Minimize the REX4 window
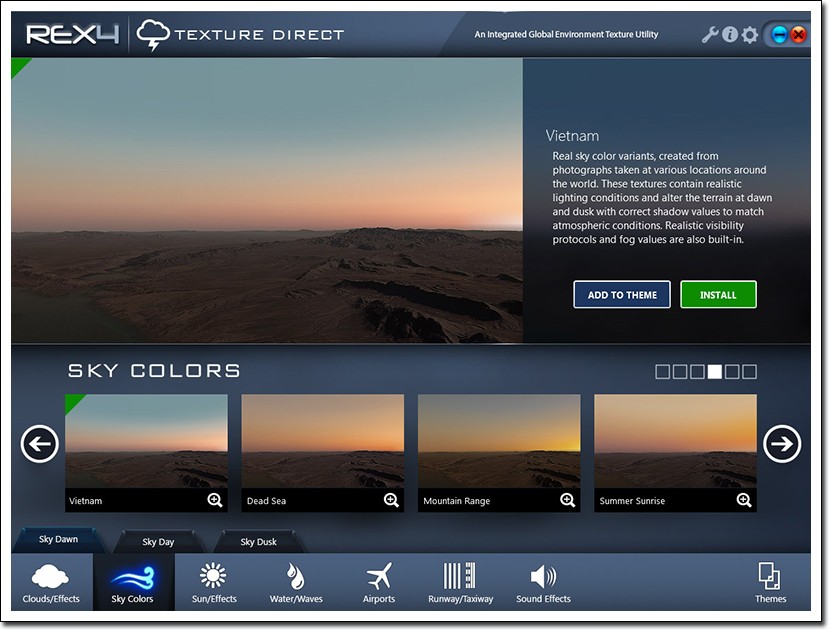This screenshot has width=832, height=632. (779, 35)
